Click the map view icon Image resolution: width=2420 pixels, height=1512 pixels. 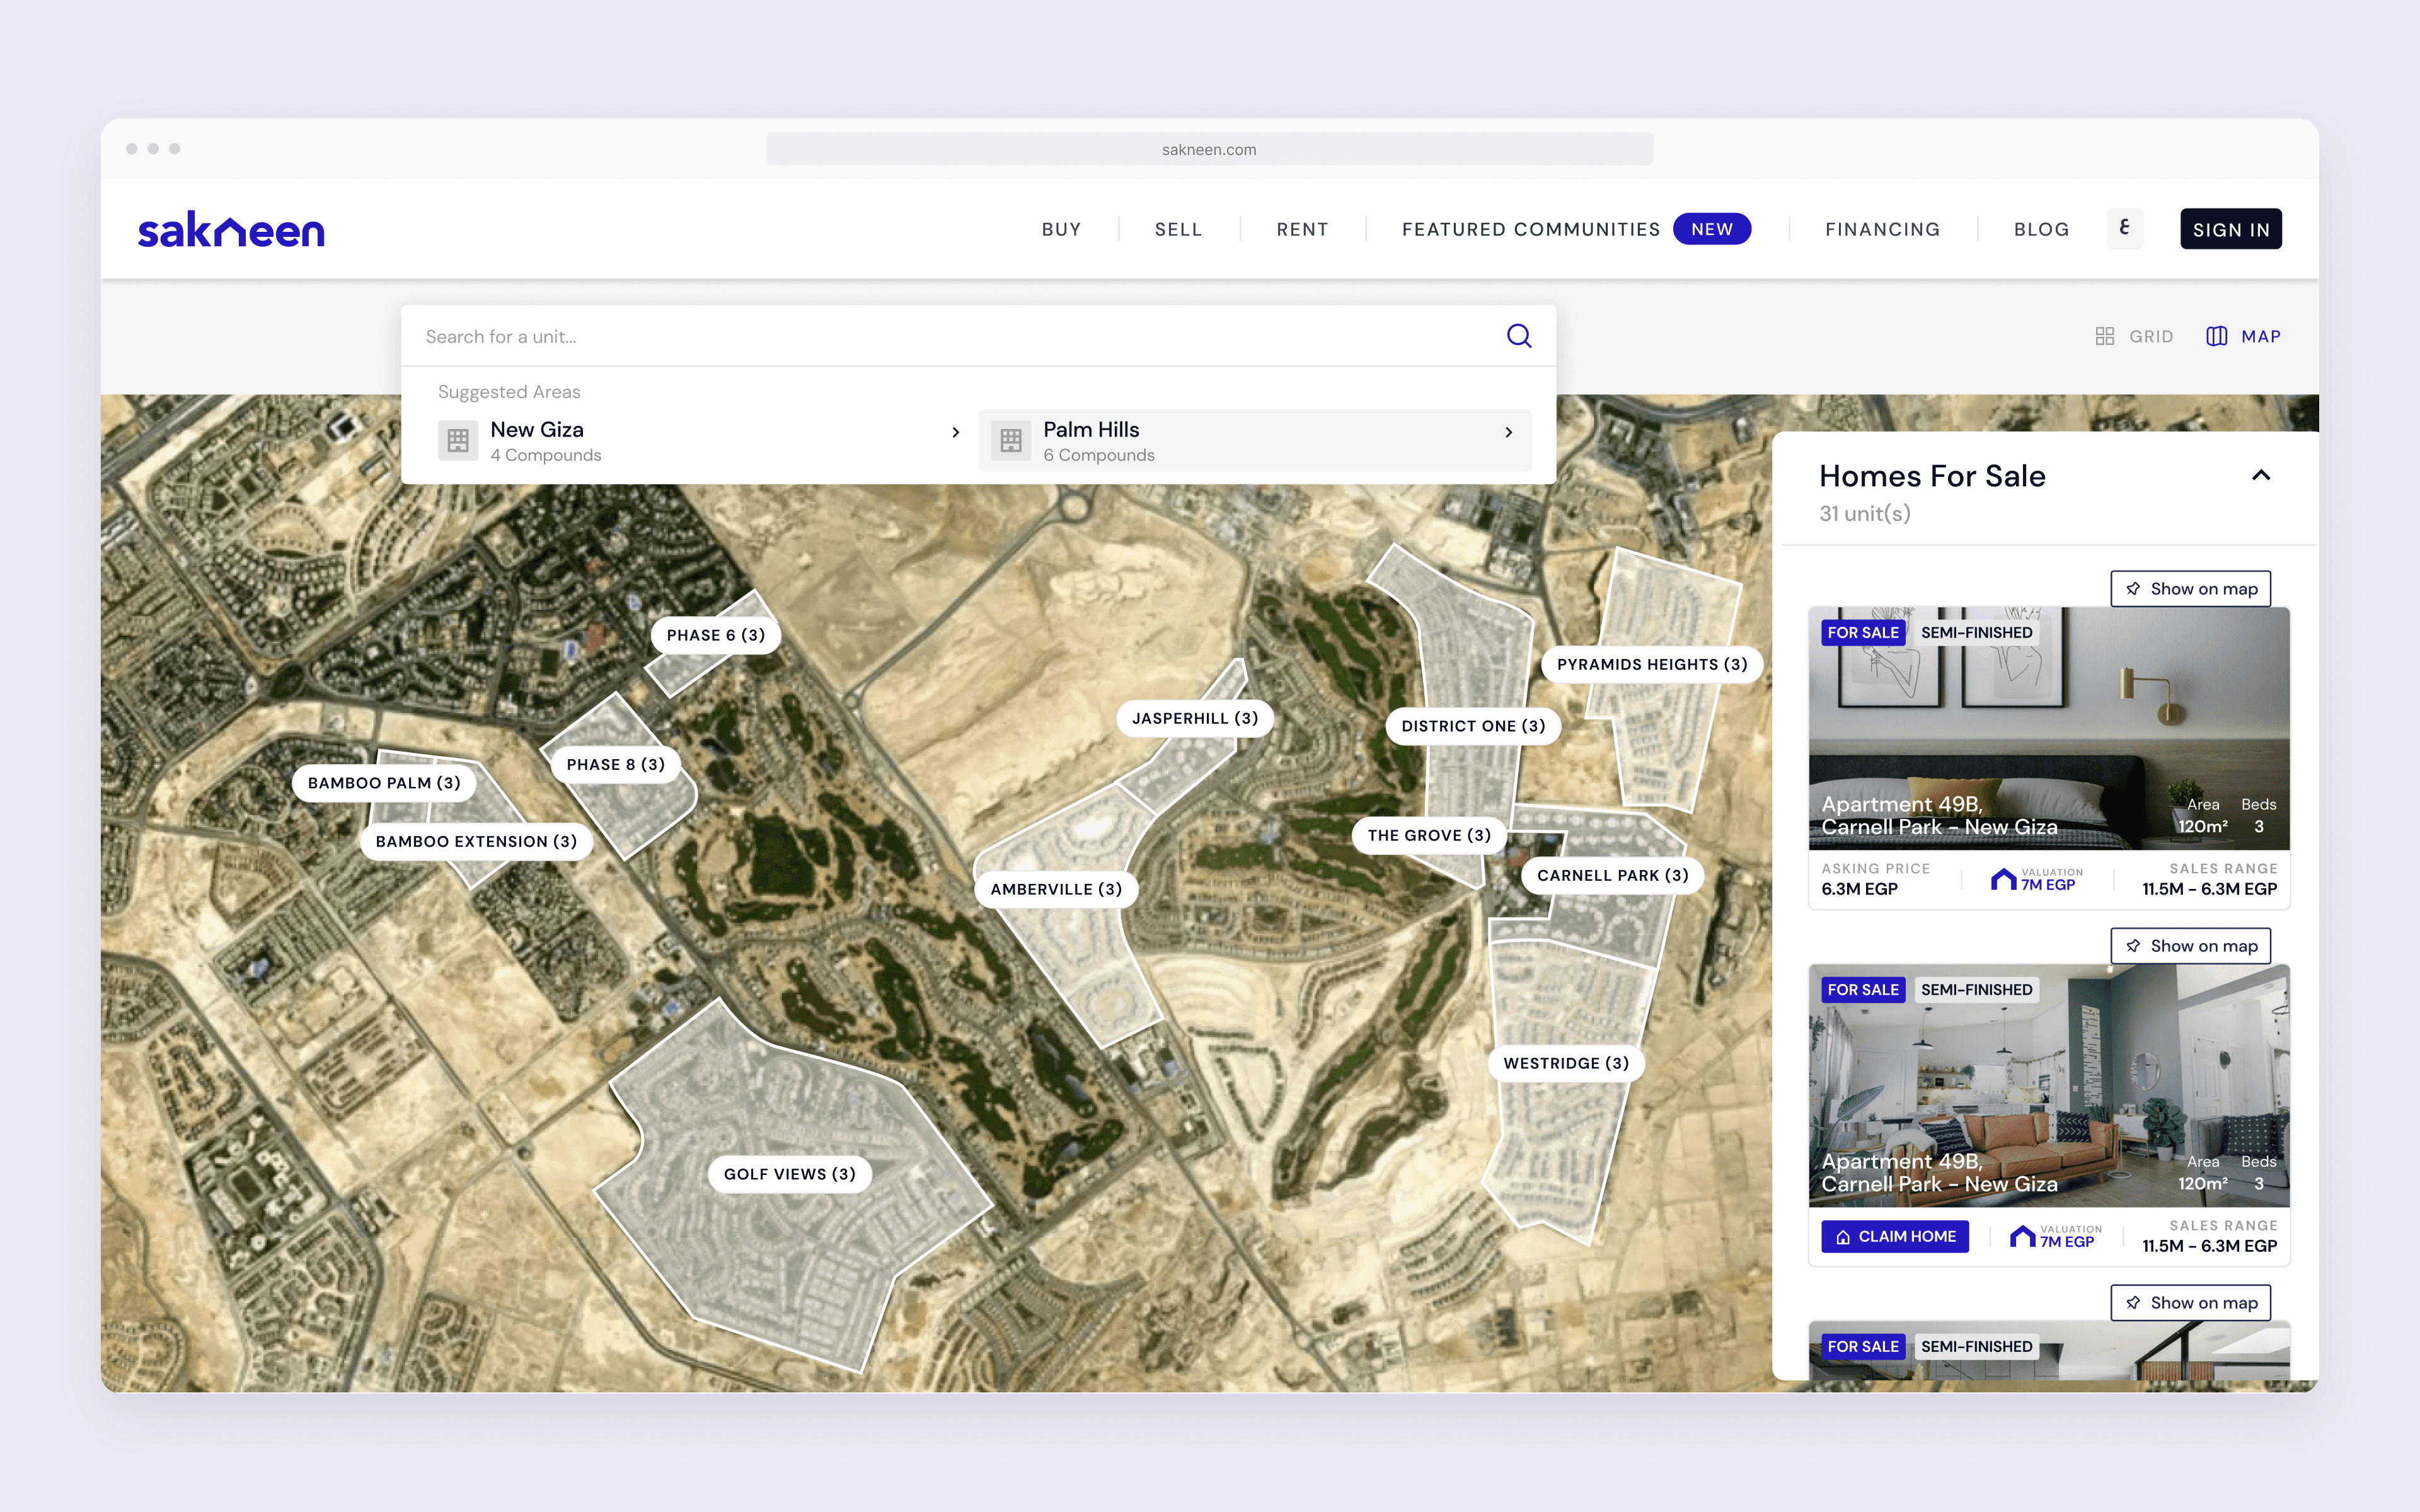tap(2217, 336)
